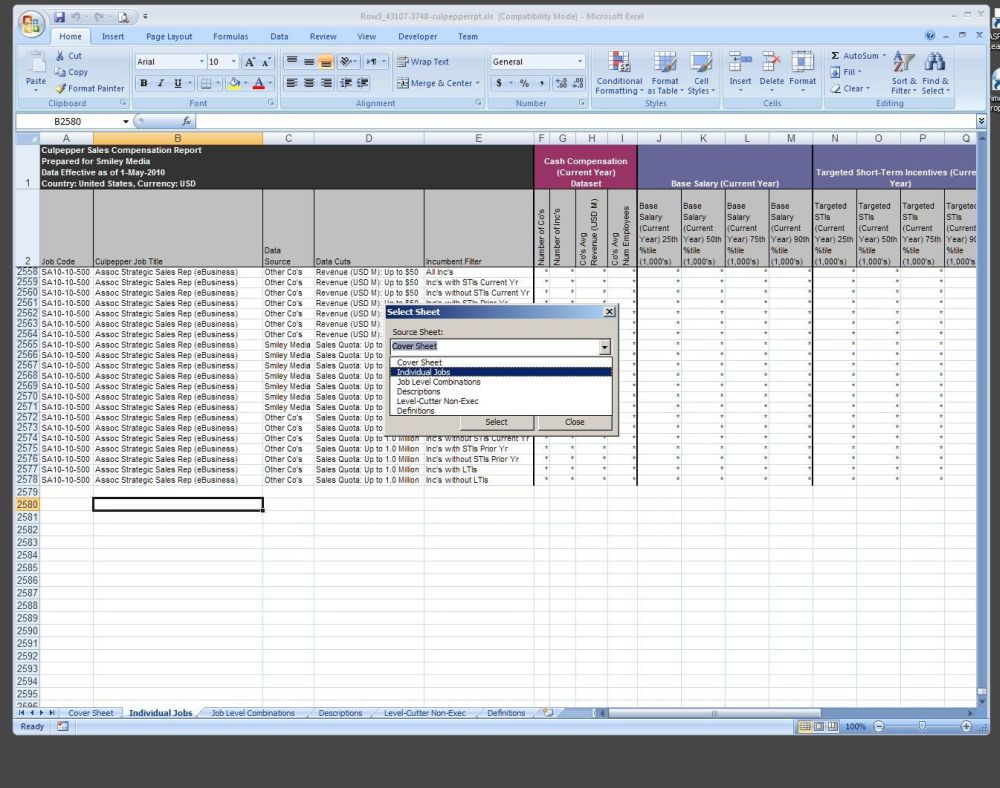
Task: Toggle Bold formatting
Action: tap(144, 83)
